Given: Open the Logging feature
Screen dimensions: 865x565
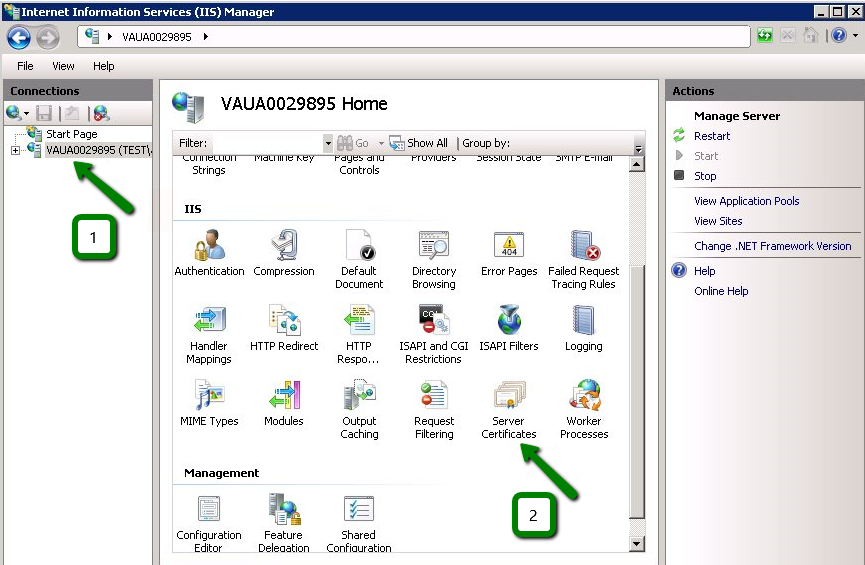Looking at the screenshot, I should pos(584,328).
